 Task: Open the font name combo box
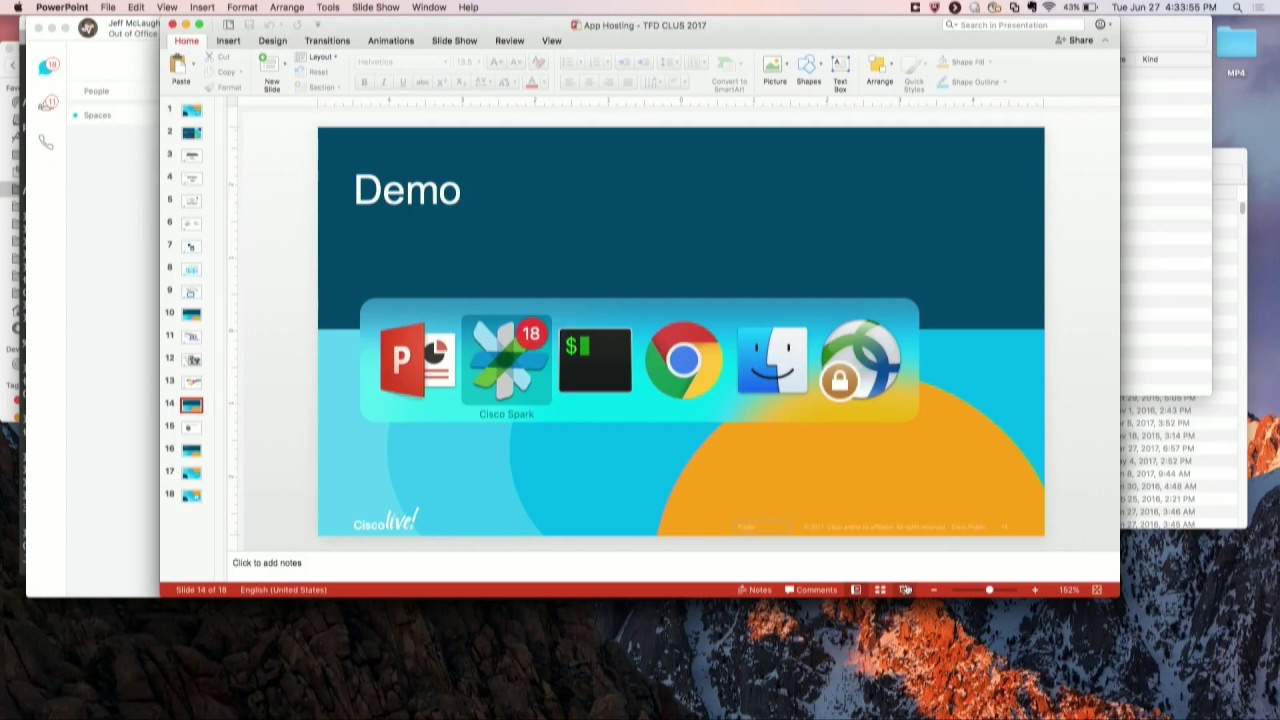point(403,62)
